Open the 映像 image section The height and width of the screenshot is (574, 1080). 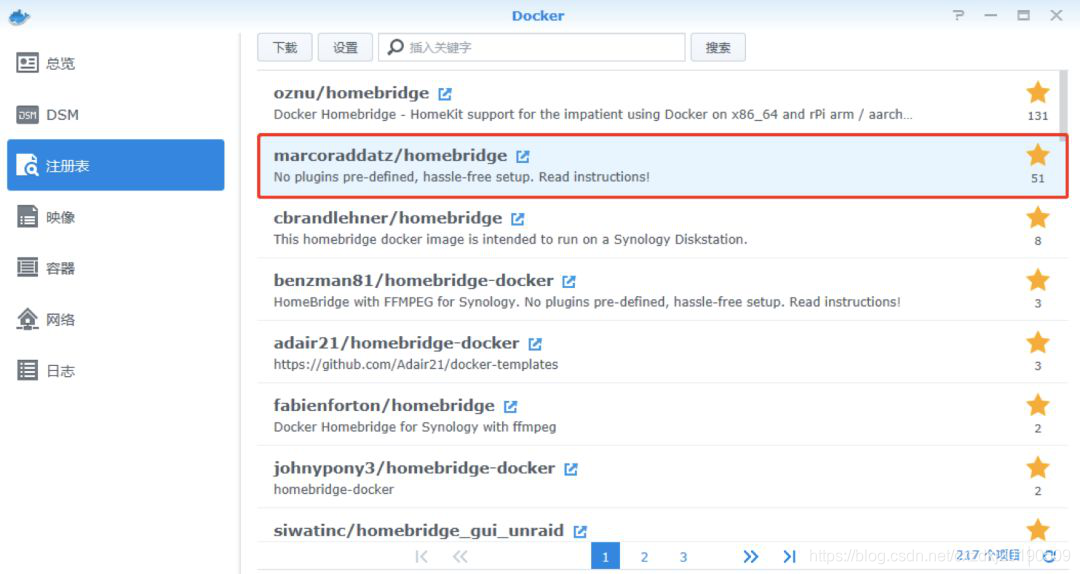[x=116, y=217]
